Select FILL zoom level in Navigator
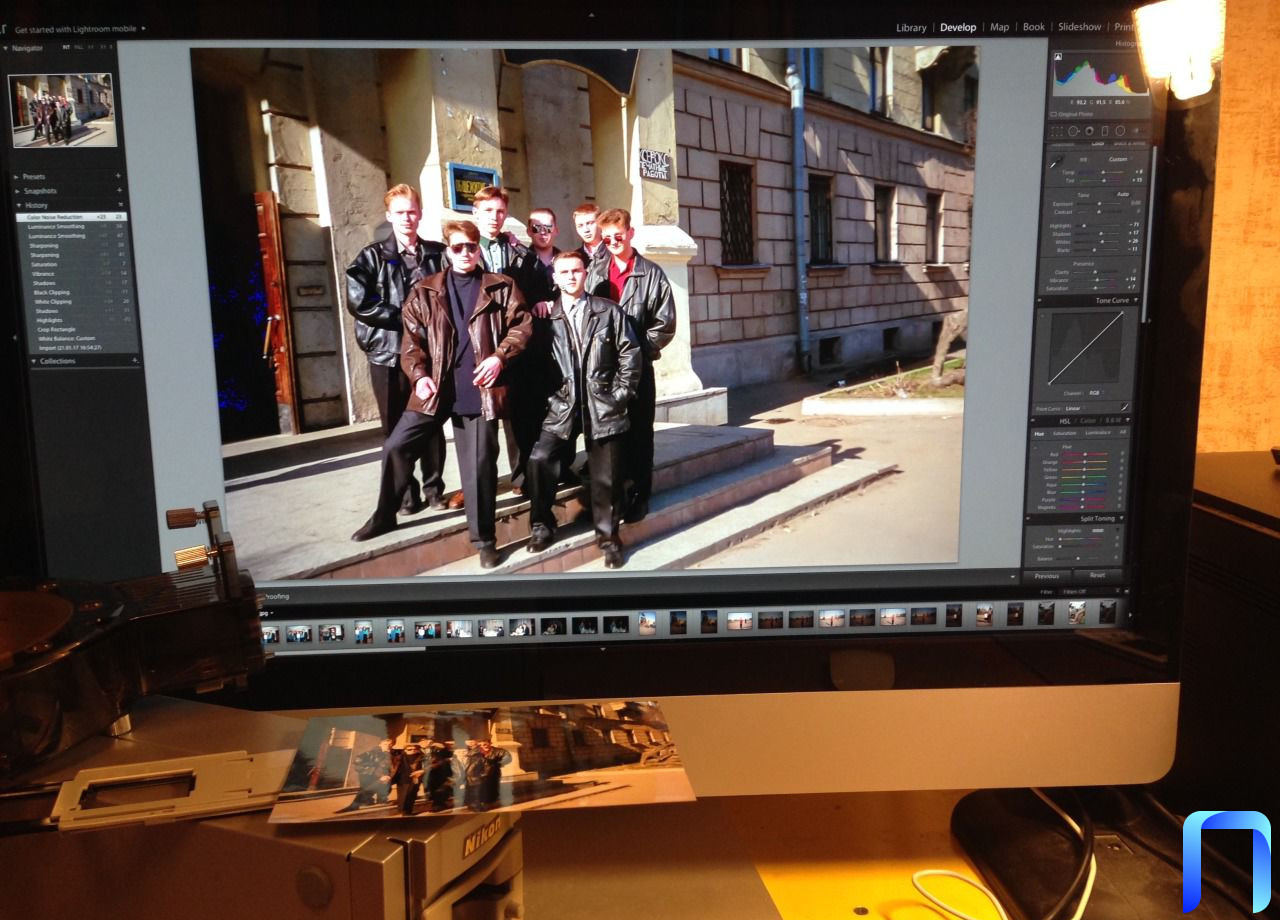 [79, 47]
